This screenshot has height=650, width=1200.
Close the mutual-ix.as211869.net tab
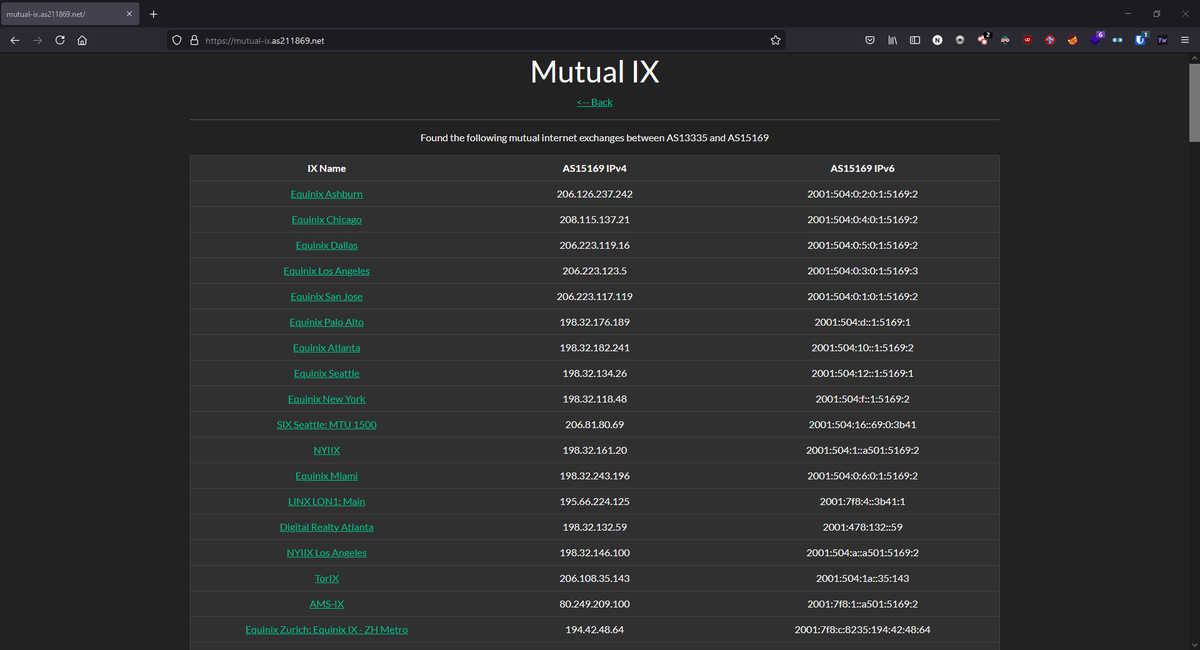pyautogui.click(x=129, y=14)
